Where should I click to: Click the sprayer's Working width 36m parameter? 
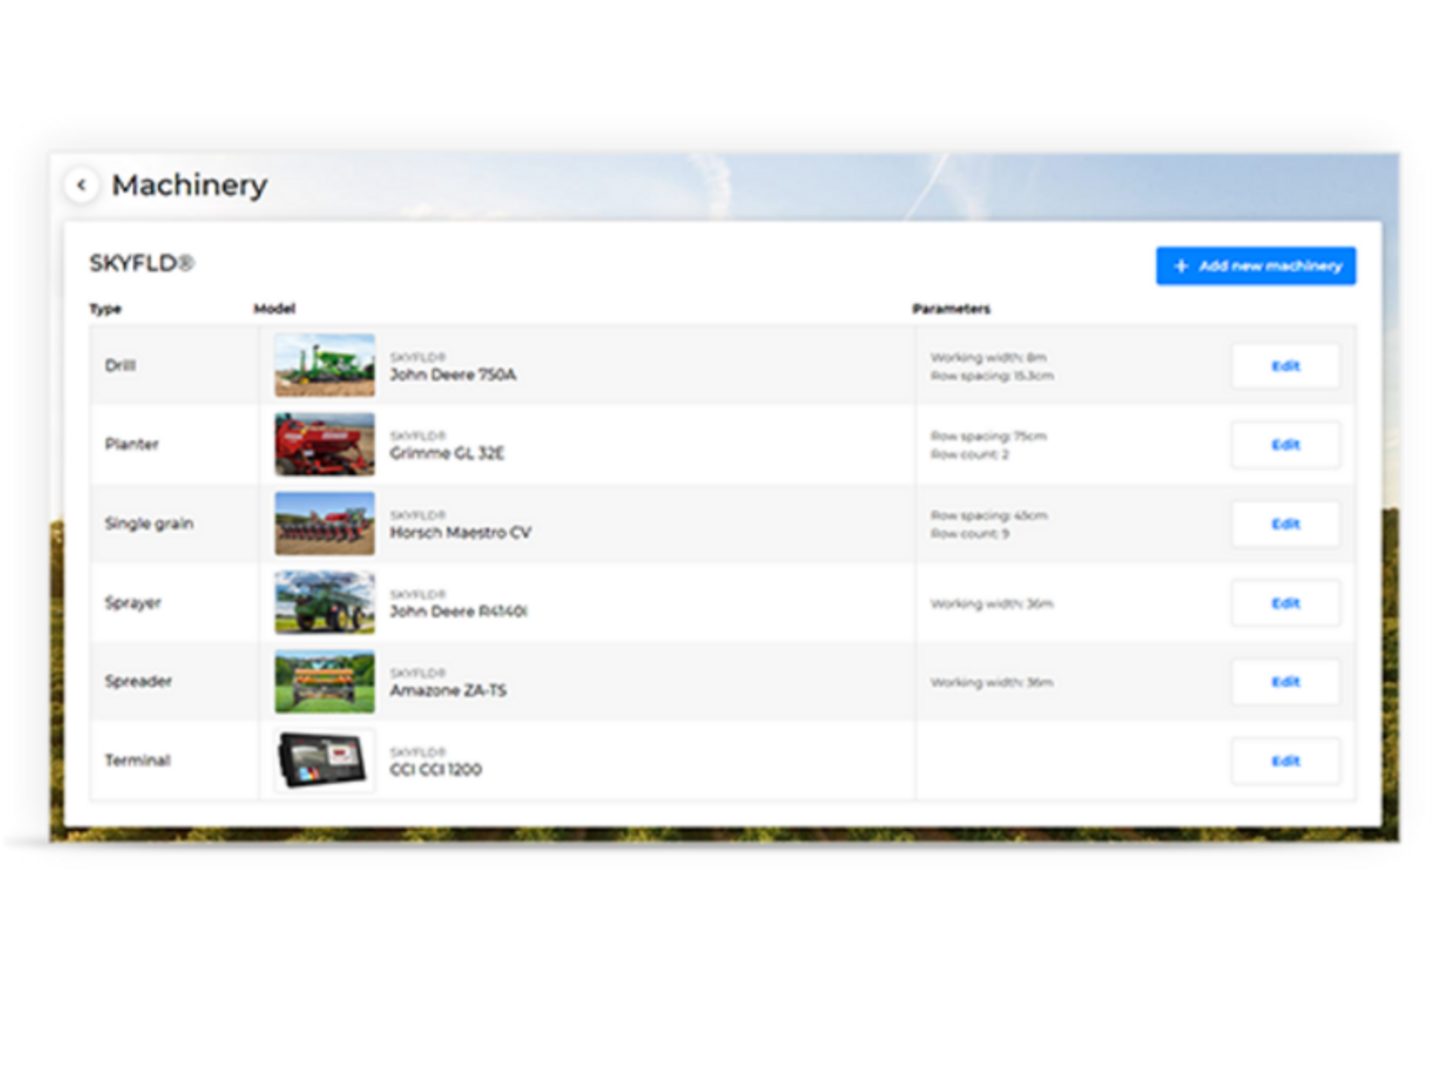point(991,604)
